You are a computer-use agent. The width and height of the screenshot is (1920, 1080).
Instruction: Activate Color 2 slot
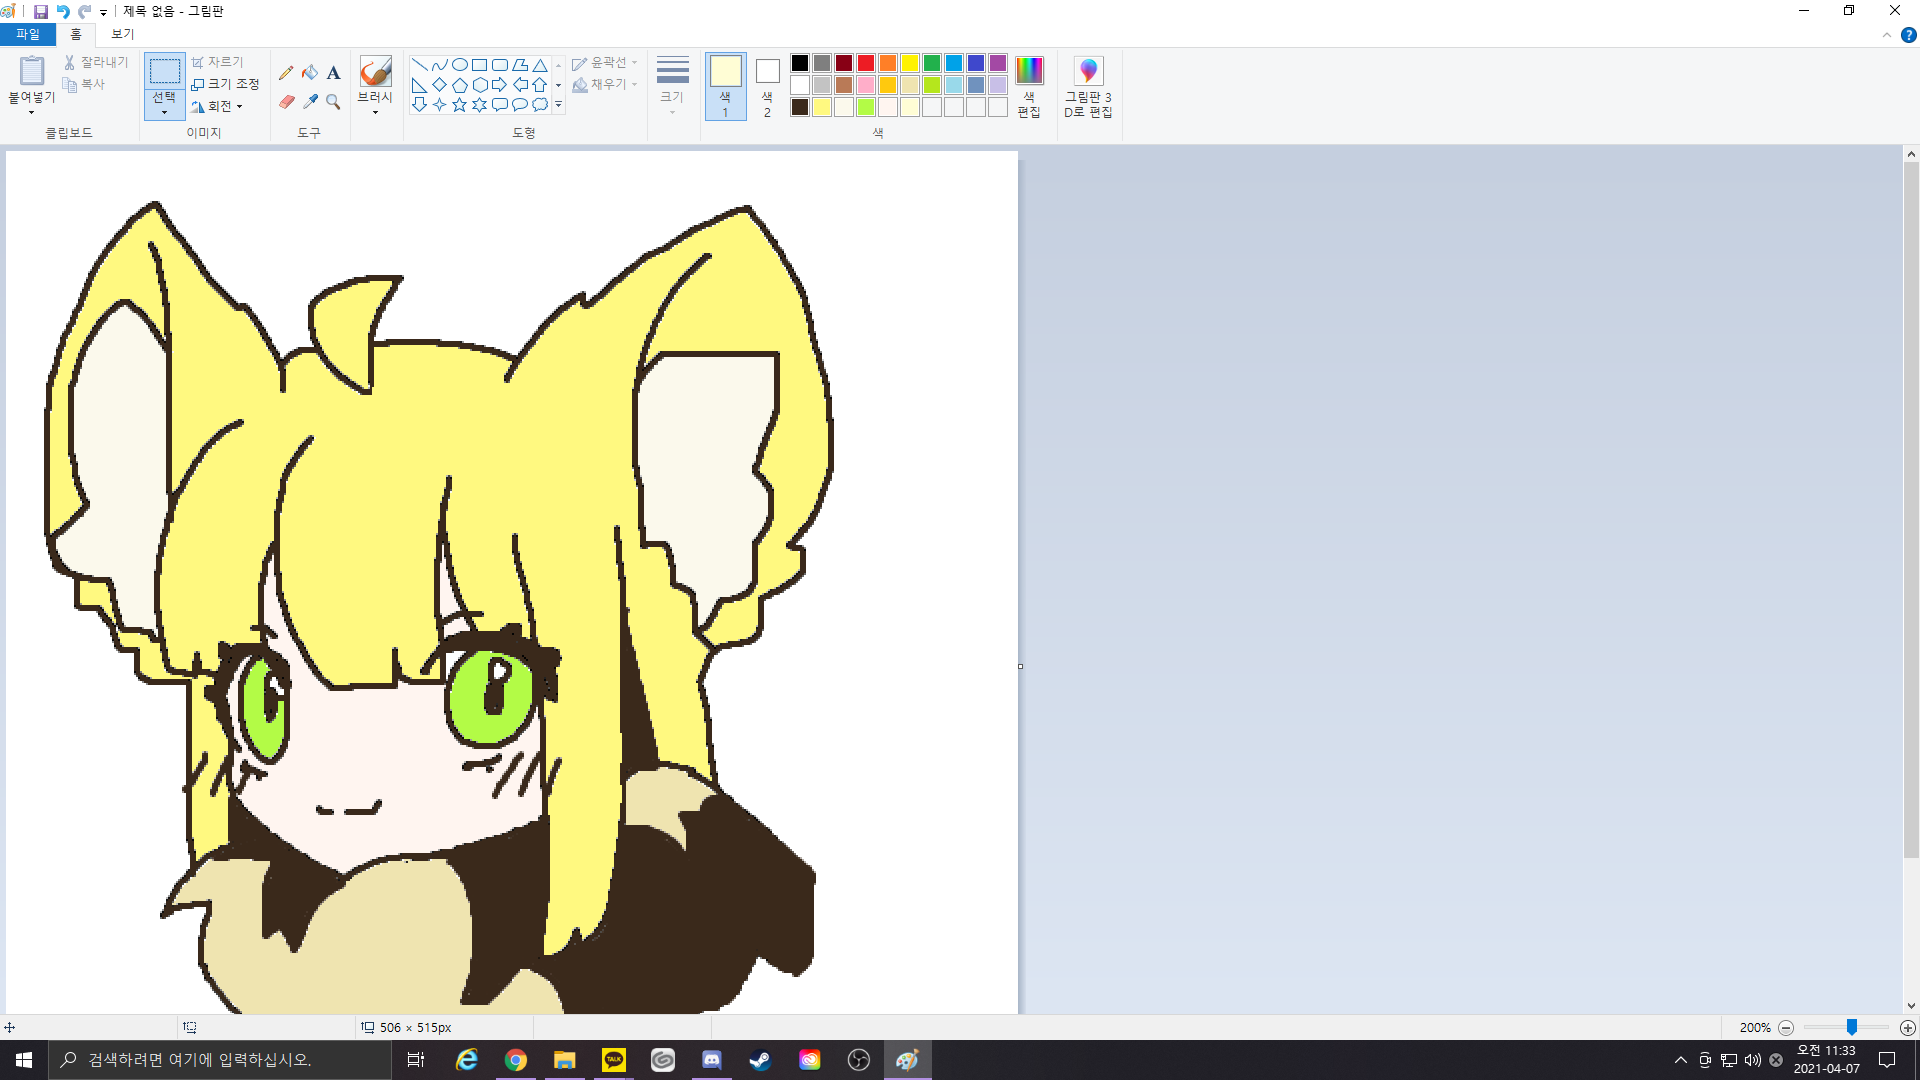[767, 86]
